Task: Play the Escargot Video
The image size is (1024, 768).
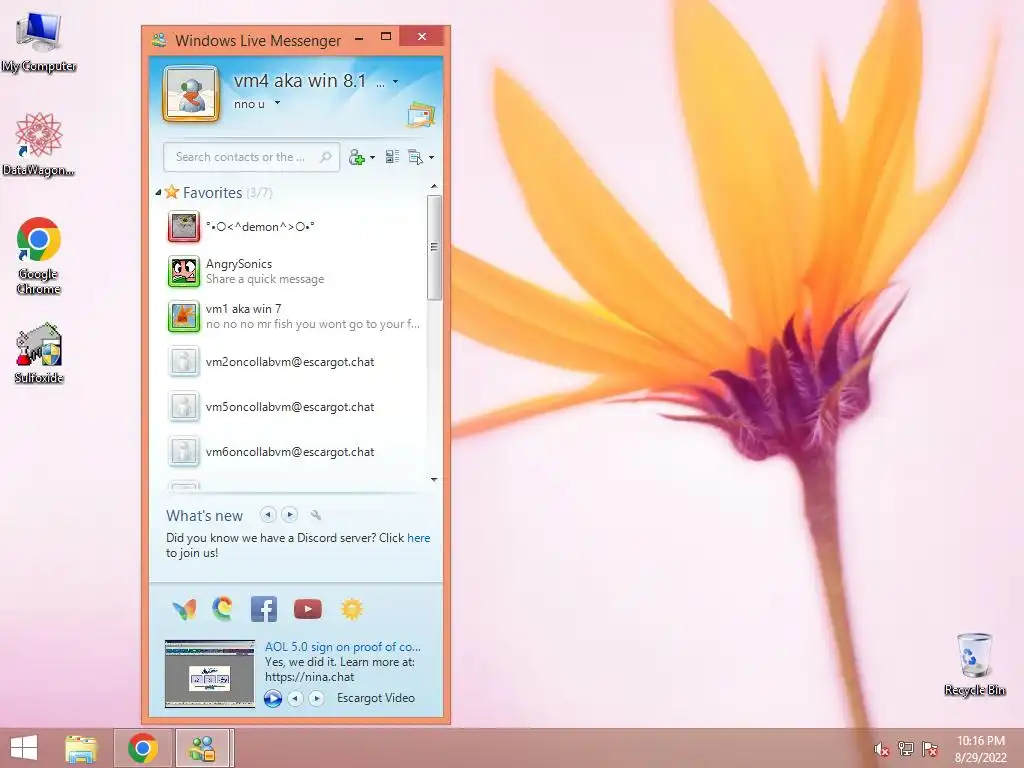Action: click(273, 698)
